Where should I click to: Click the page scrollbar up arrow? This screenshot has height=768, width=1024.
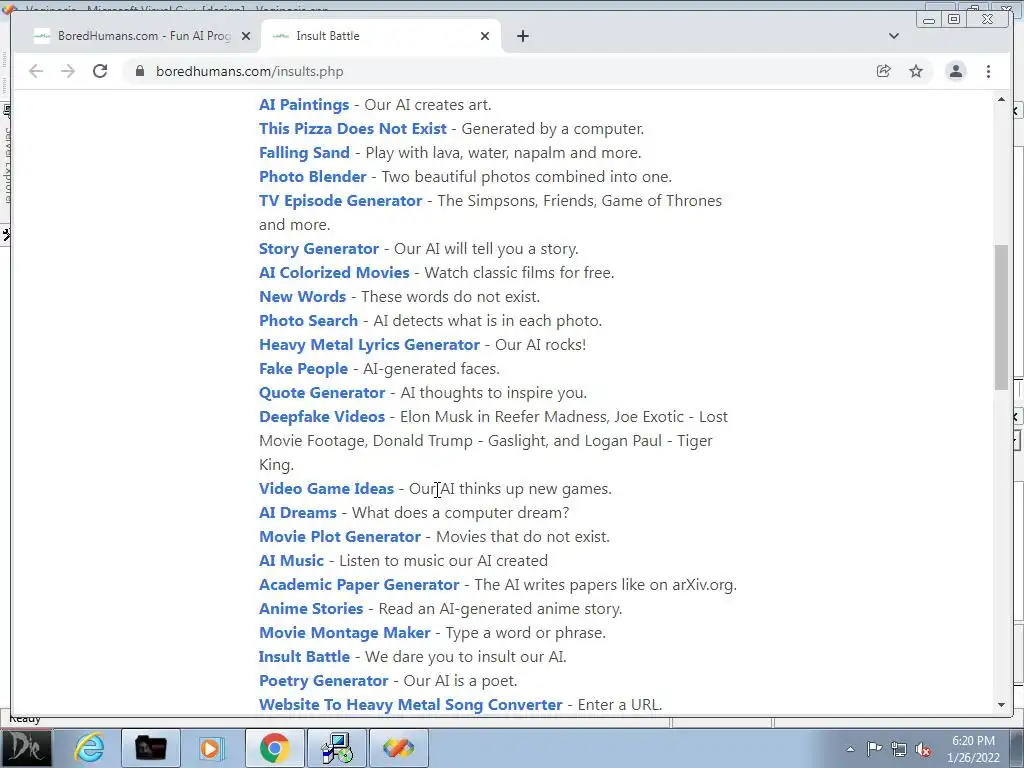pos(1001,99)
